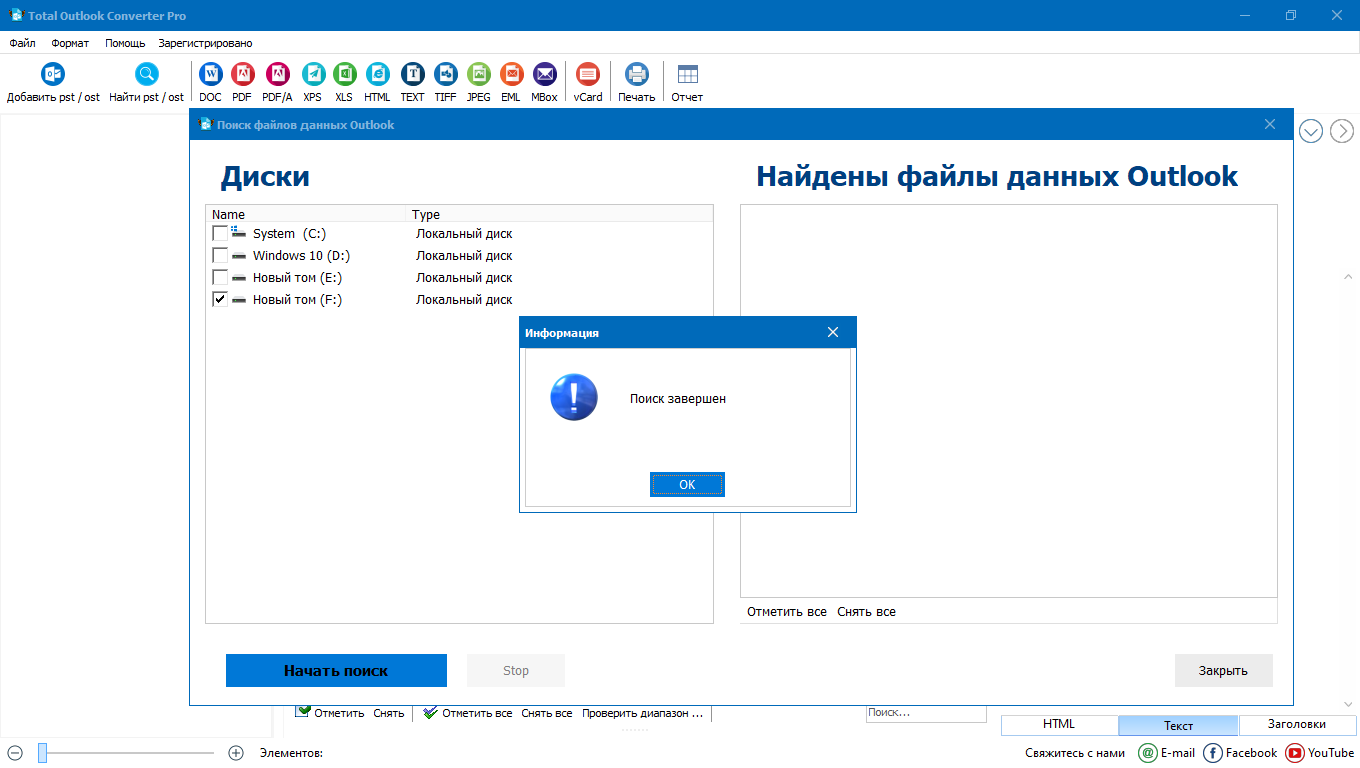Open the Отчет report icon

click(687, 75)
